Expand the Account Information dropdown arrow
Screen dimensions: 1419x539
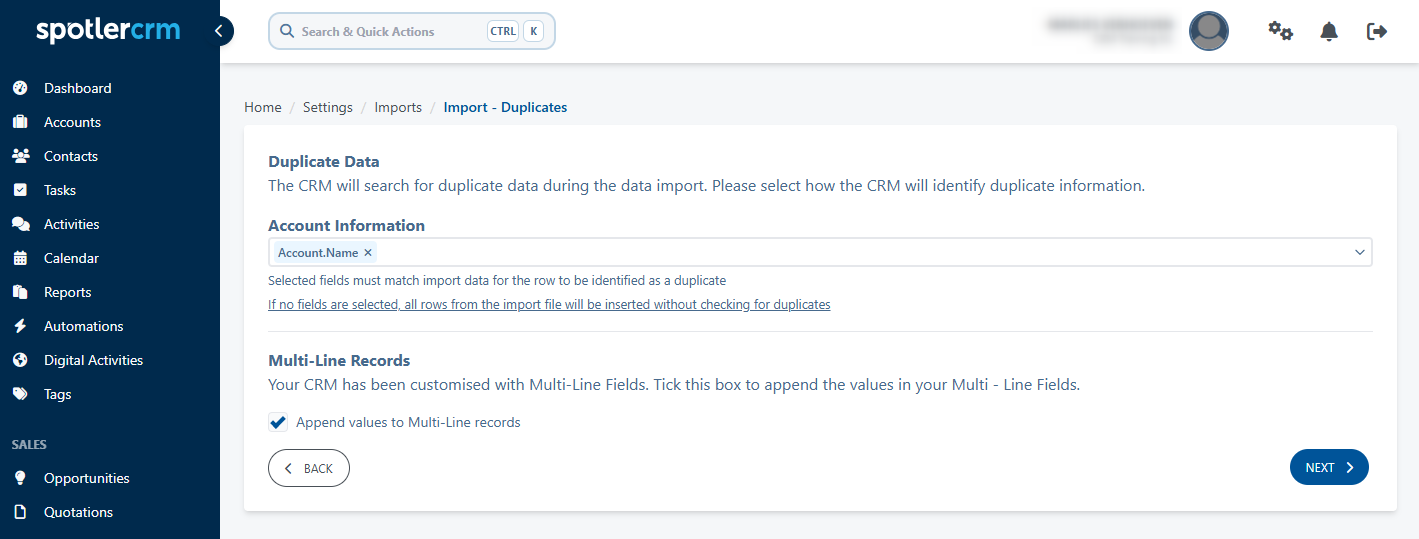coord(1359,252)
